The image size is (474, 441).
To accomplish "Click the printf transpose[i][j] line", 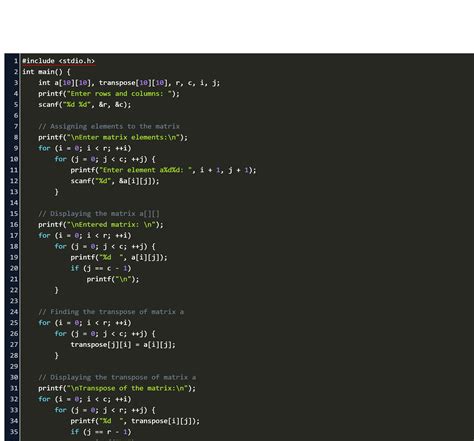I will click(x=135, y=421).
